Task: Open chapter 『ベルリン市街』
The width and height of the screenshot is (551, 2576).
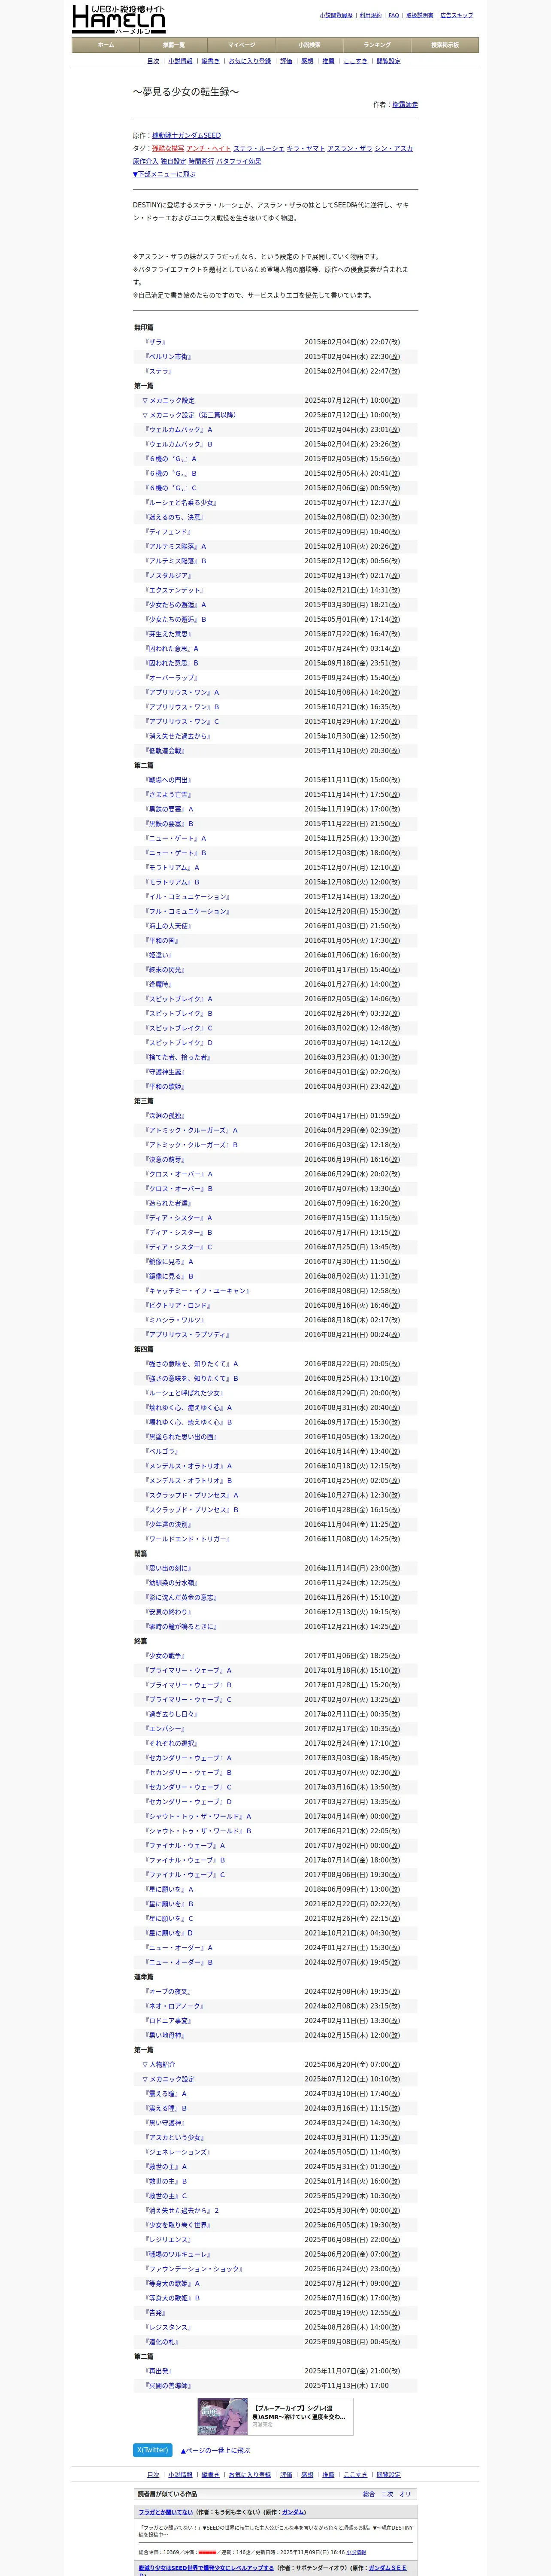Action: [x=168, y=356]
